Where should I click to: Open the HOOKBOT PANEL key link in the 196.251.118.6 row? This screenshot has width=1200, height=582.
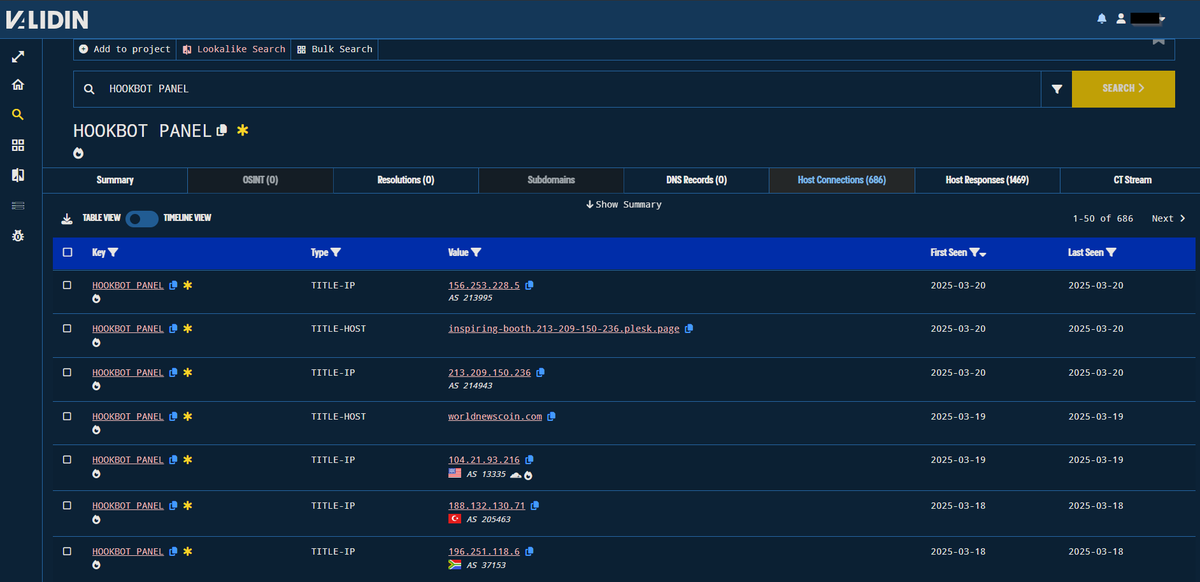point(128,551)
